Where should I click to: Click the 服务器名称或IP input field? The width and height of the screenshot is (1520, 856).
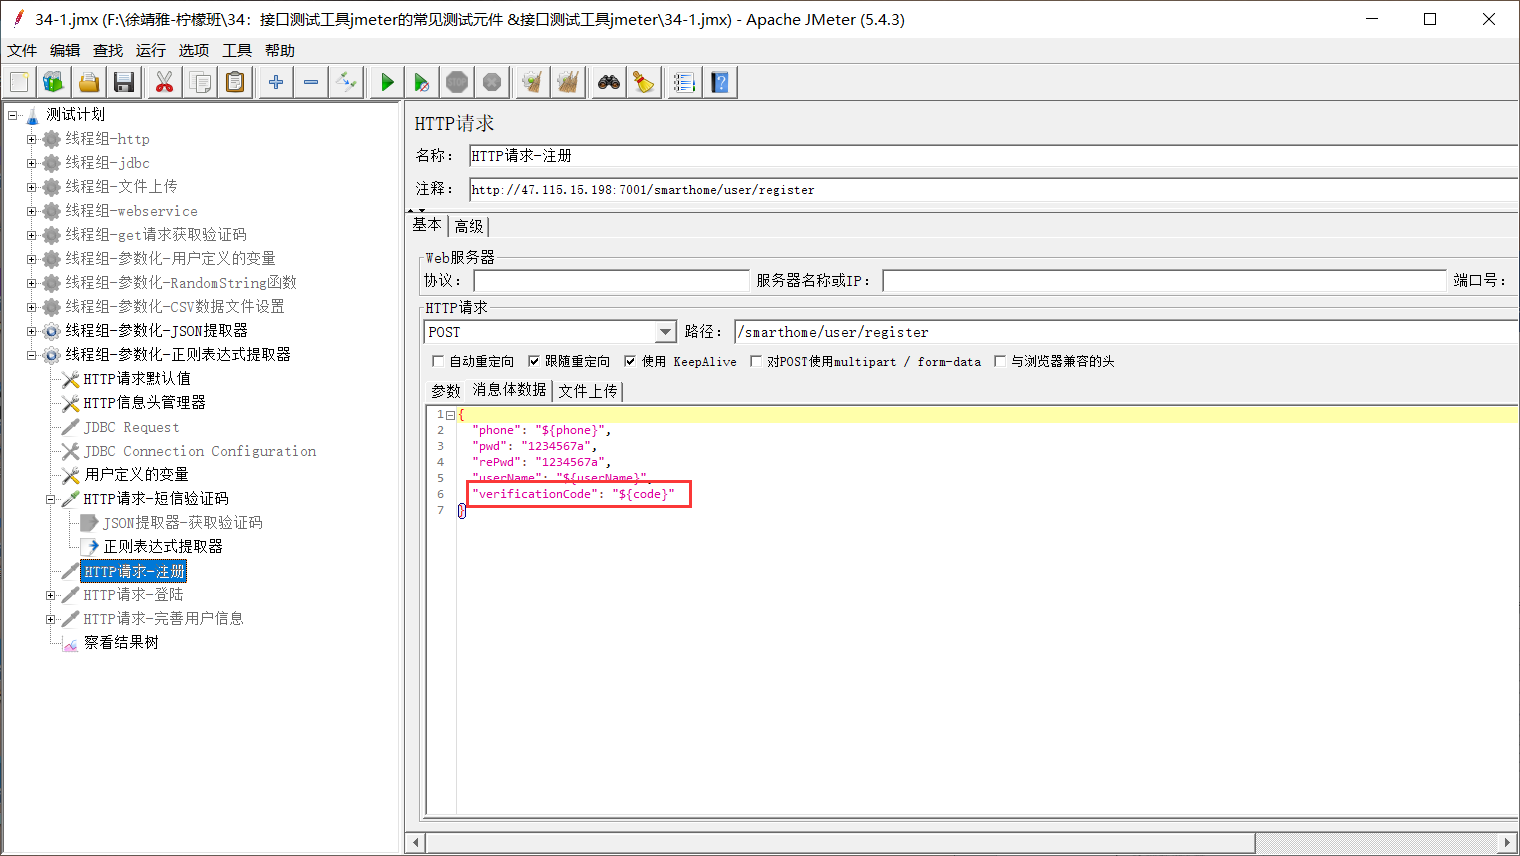(1164, 280)
